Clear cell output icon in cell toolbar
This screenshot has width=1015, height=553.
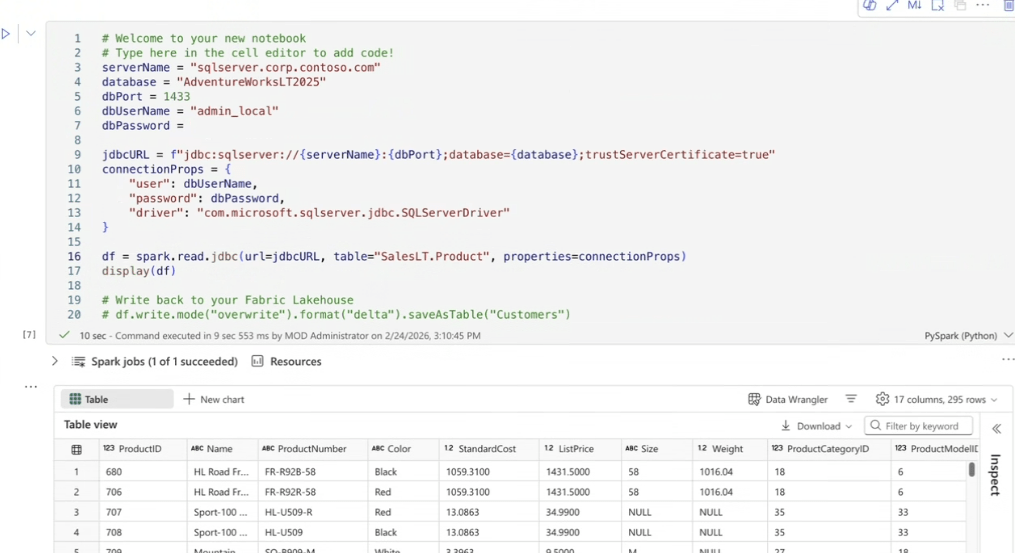coord(937,5)
